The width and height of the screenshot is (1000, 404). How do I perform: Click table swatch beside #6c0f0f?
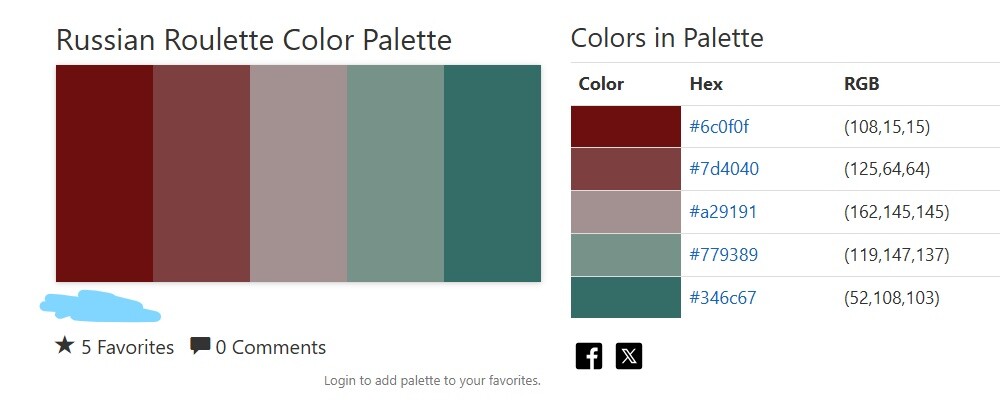pos(625,127)
